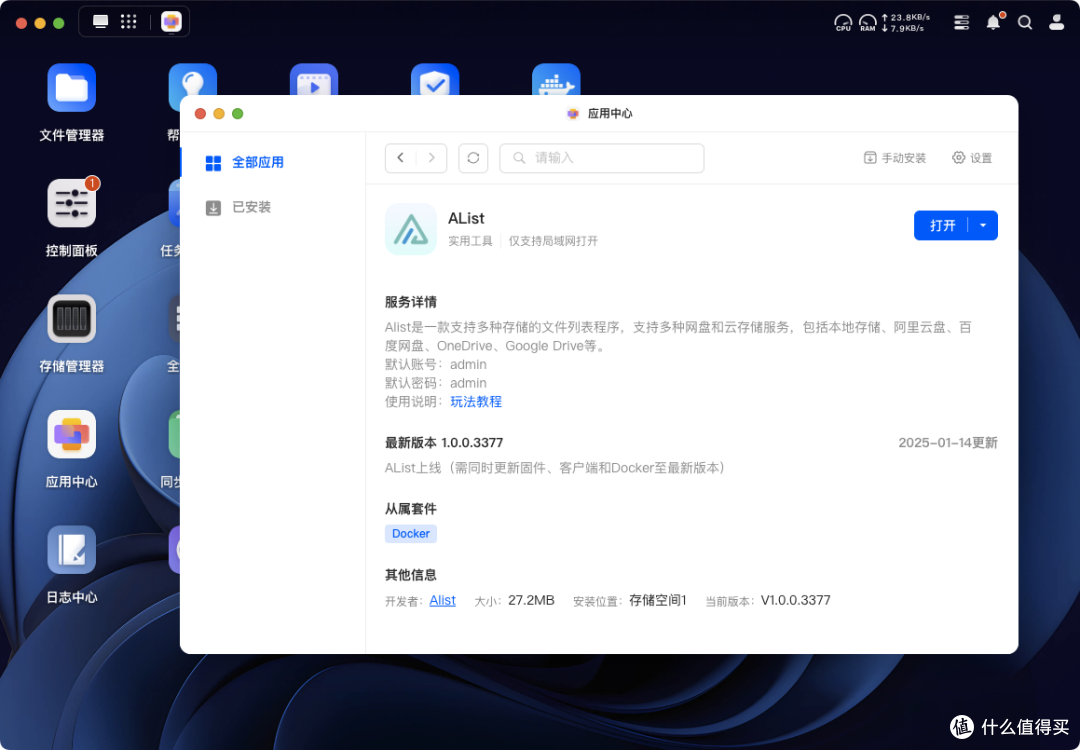Image resolution: width=1080 pixels, height=750 pixels.
Task: Click the 手动安装 button
Action: 895,158
